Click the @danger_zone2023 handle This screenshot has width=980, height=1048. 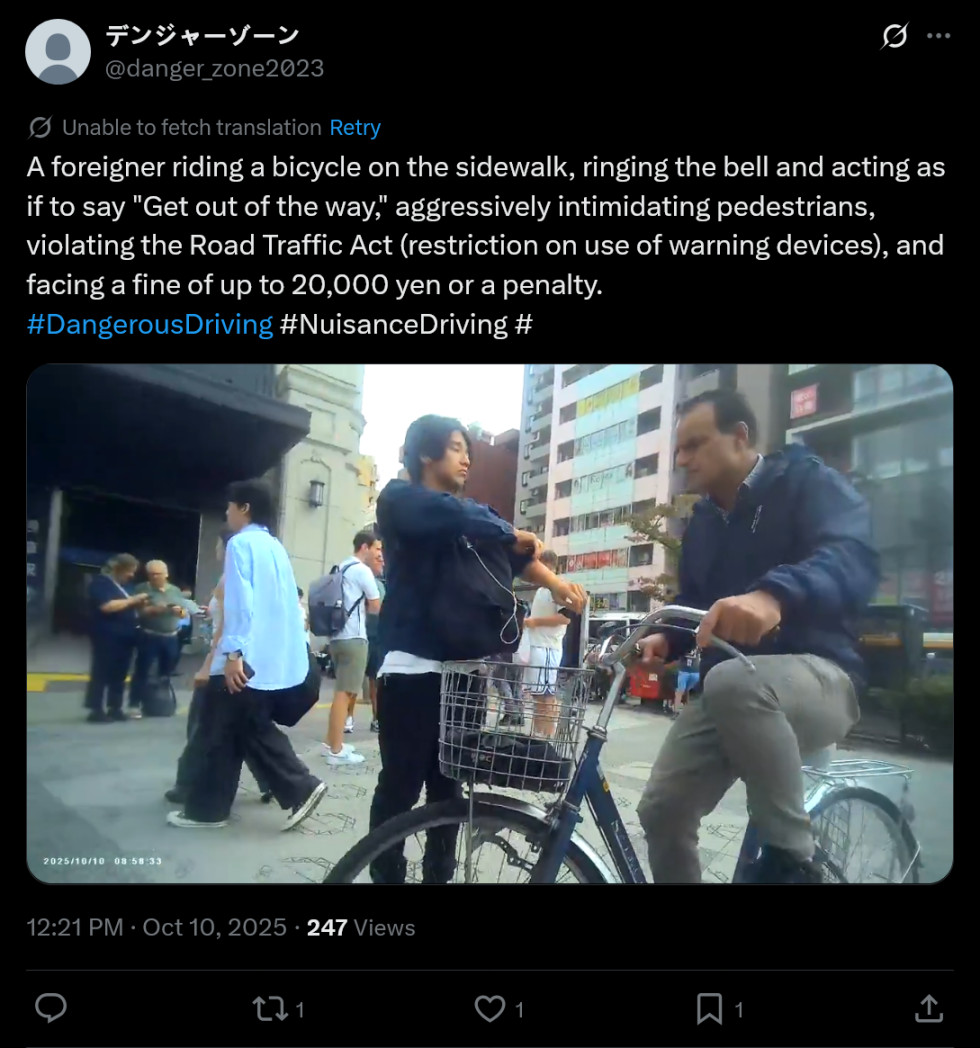(215, 68)
